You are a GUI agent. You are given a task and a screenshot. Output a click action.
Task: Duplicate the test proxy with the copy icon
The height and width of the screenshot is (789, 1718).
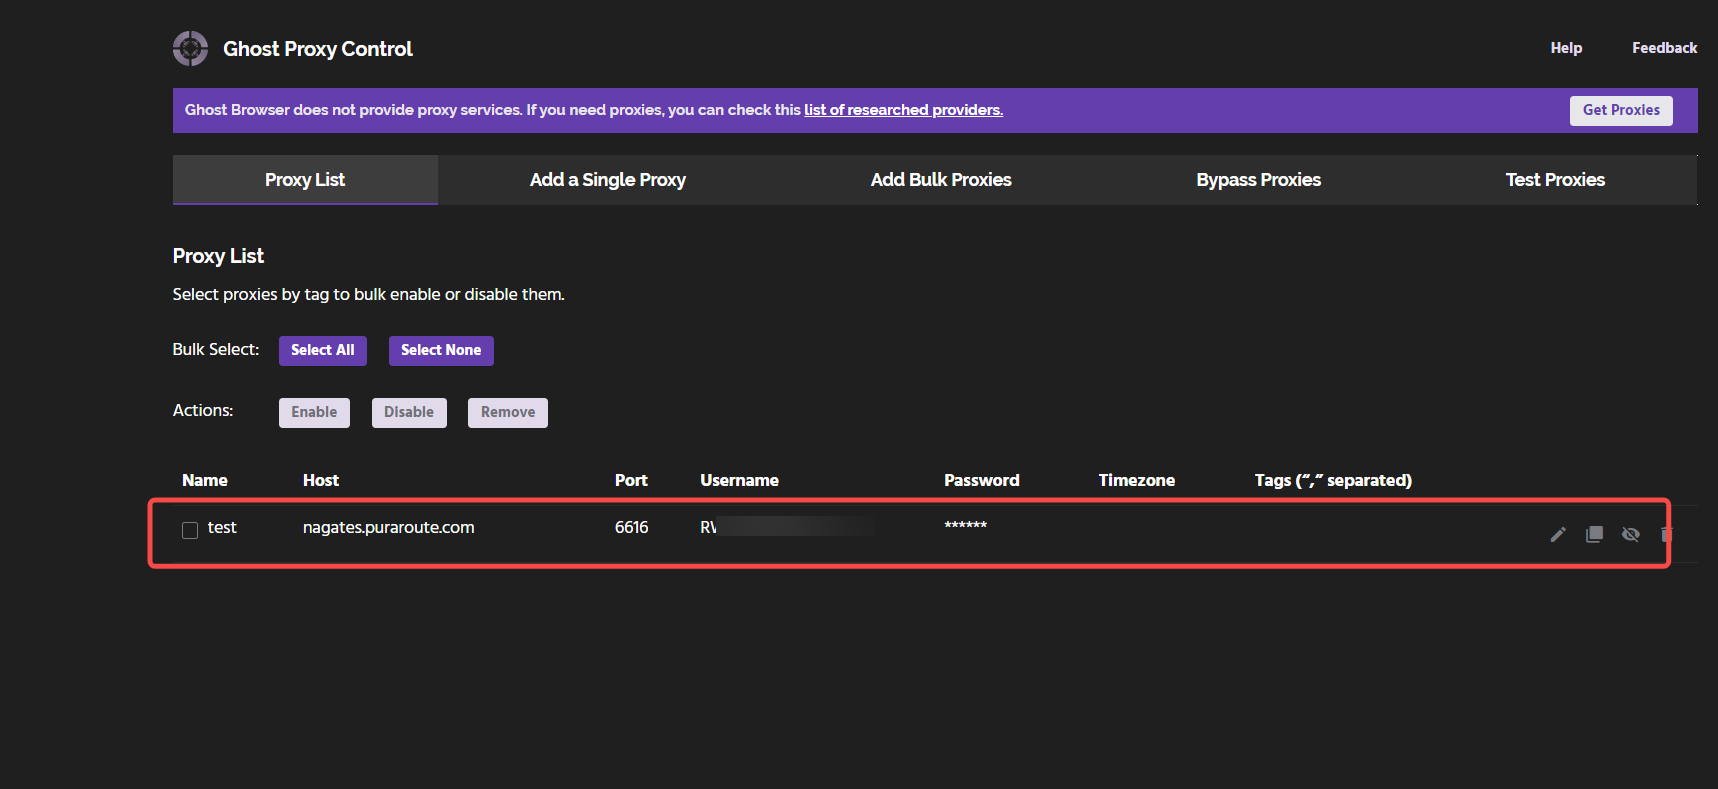[x=1594, y=534]
